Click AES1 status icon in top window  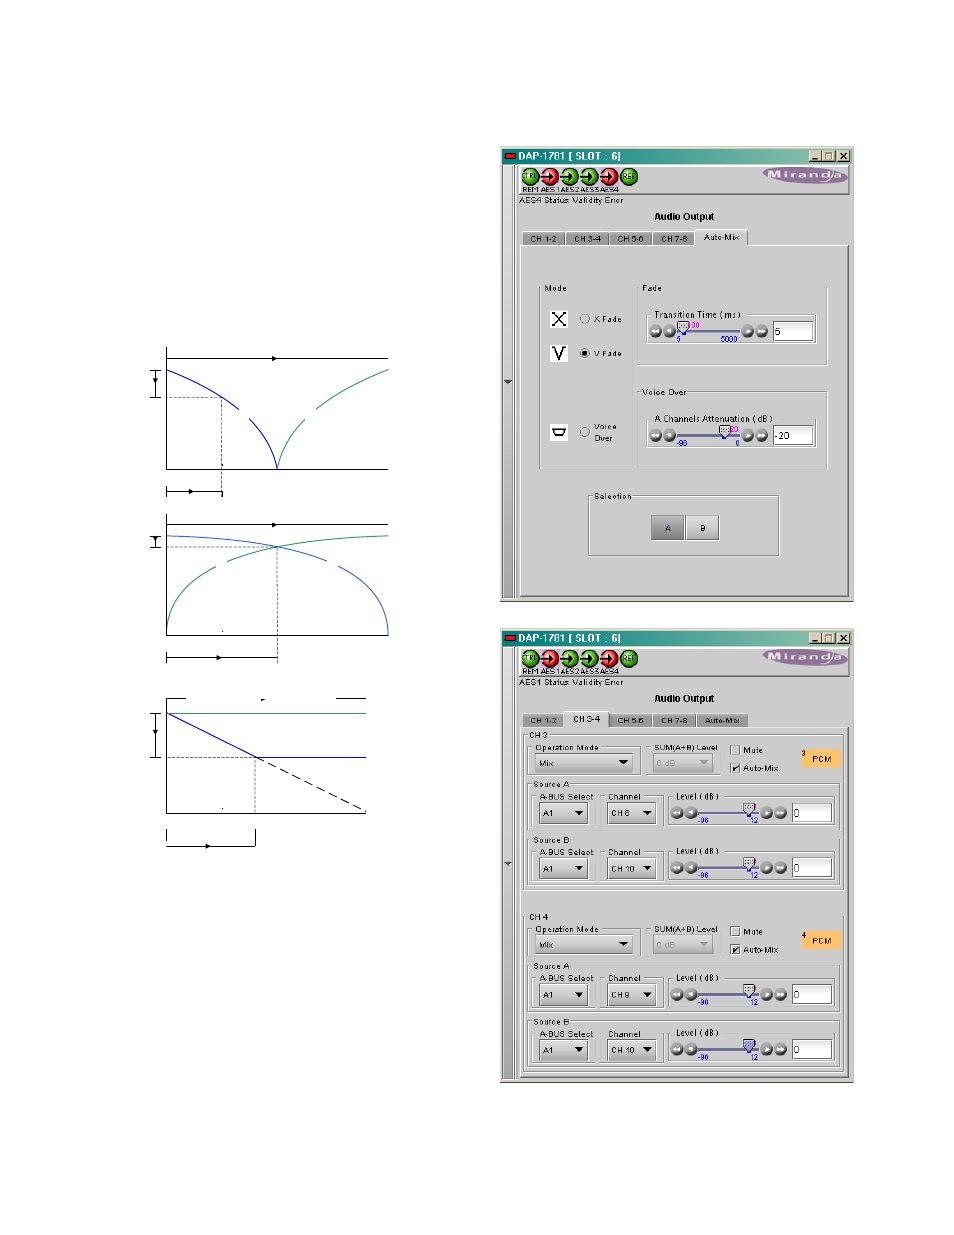pos(550,177)
